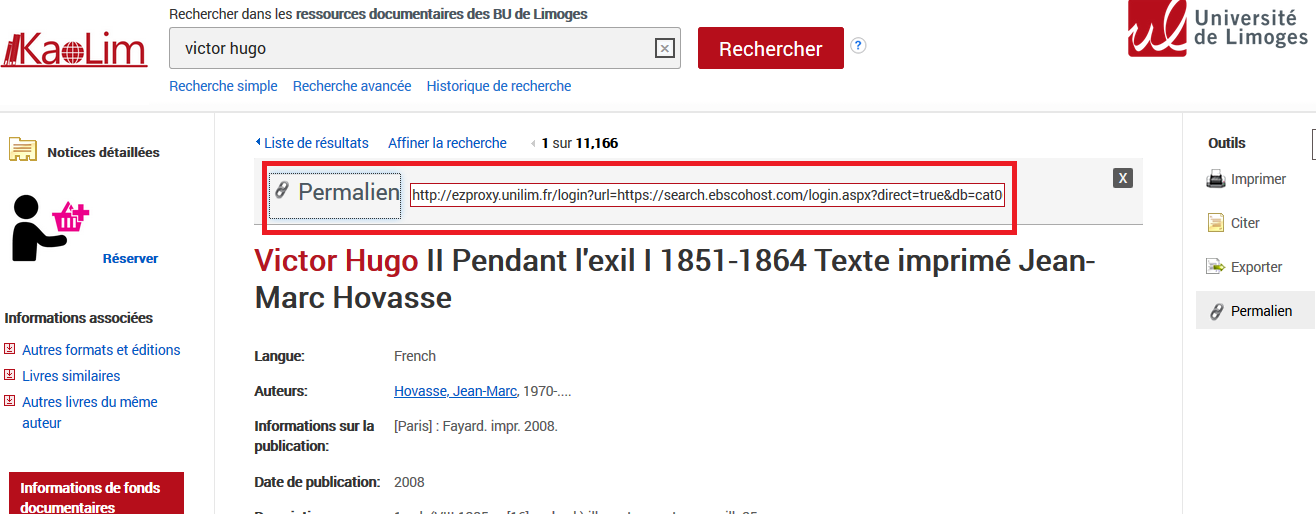
Task: Open Recherche avancée
Action: click(x=352, y=86)
